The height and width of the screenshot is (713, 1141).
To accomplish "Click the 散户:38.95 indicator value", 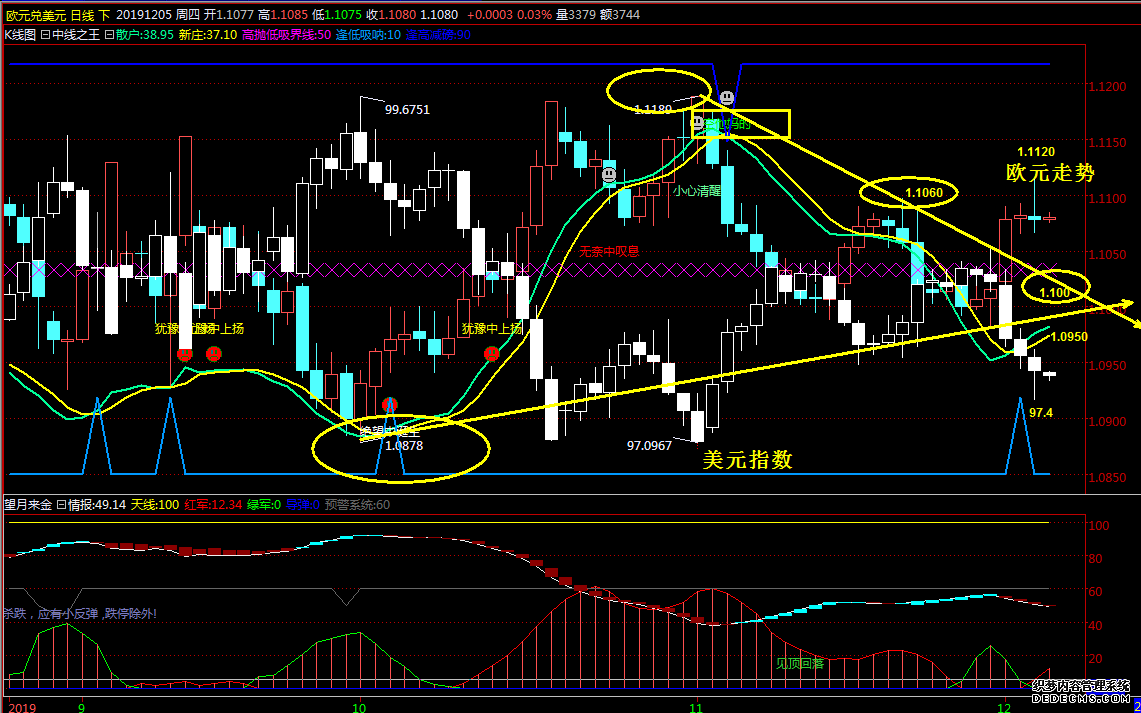I will [x=146, y=34].
